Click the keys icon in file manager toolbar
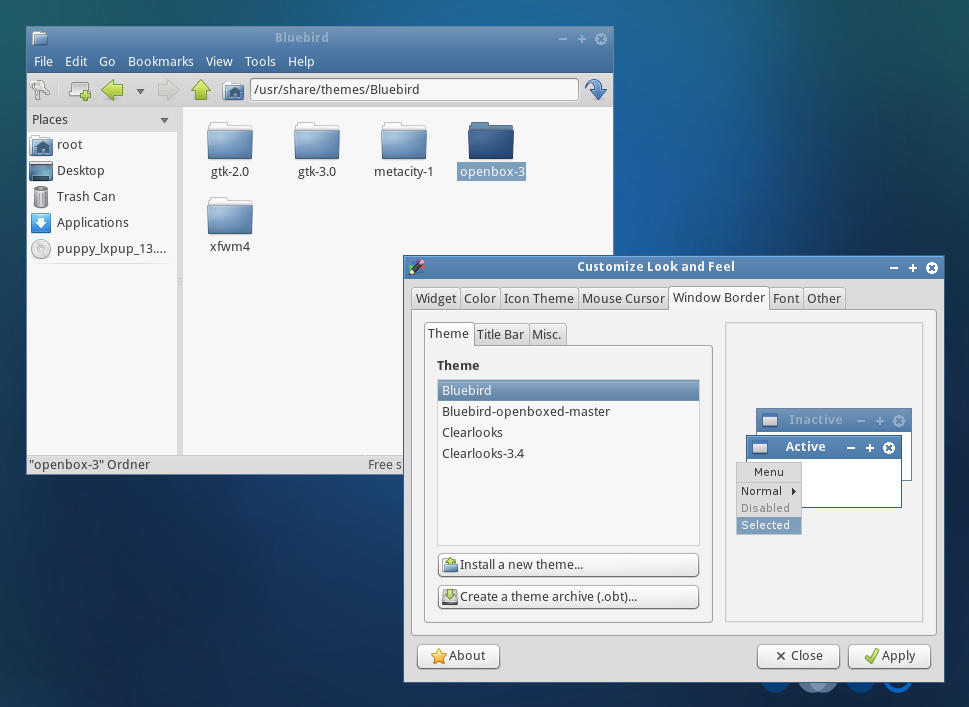Screen dimensions: 969x707 click(x=40, y=90)
